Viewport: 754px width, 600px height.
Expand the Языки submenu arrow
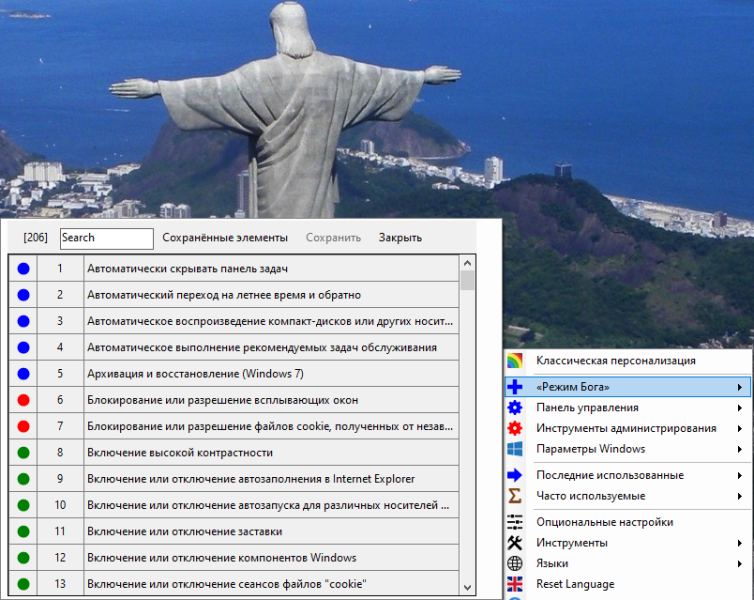[x=740, y=563]
